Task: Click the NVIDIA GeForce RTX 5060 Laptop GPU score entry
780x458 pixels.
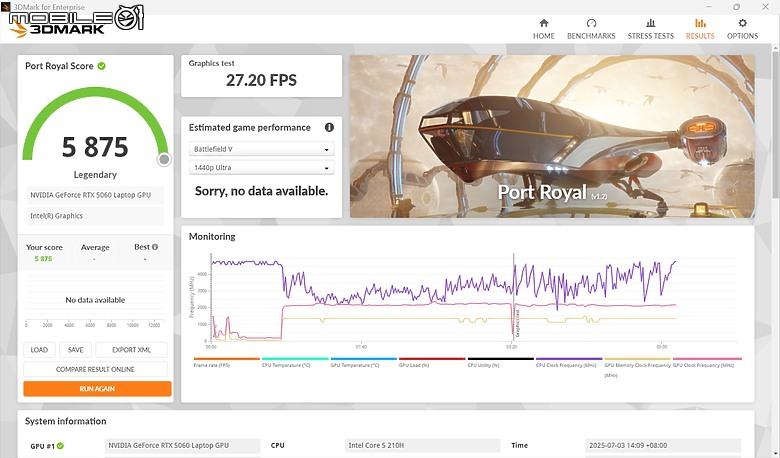Action: (x=96, y=195)
